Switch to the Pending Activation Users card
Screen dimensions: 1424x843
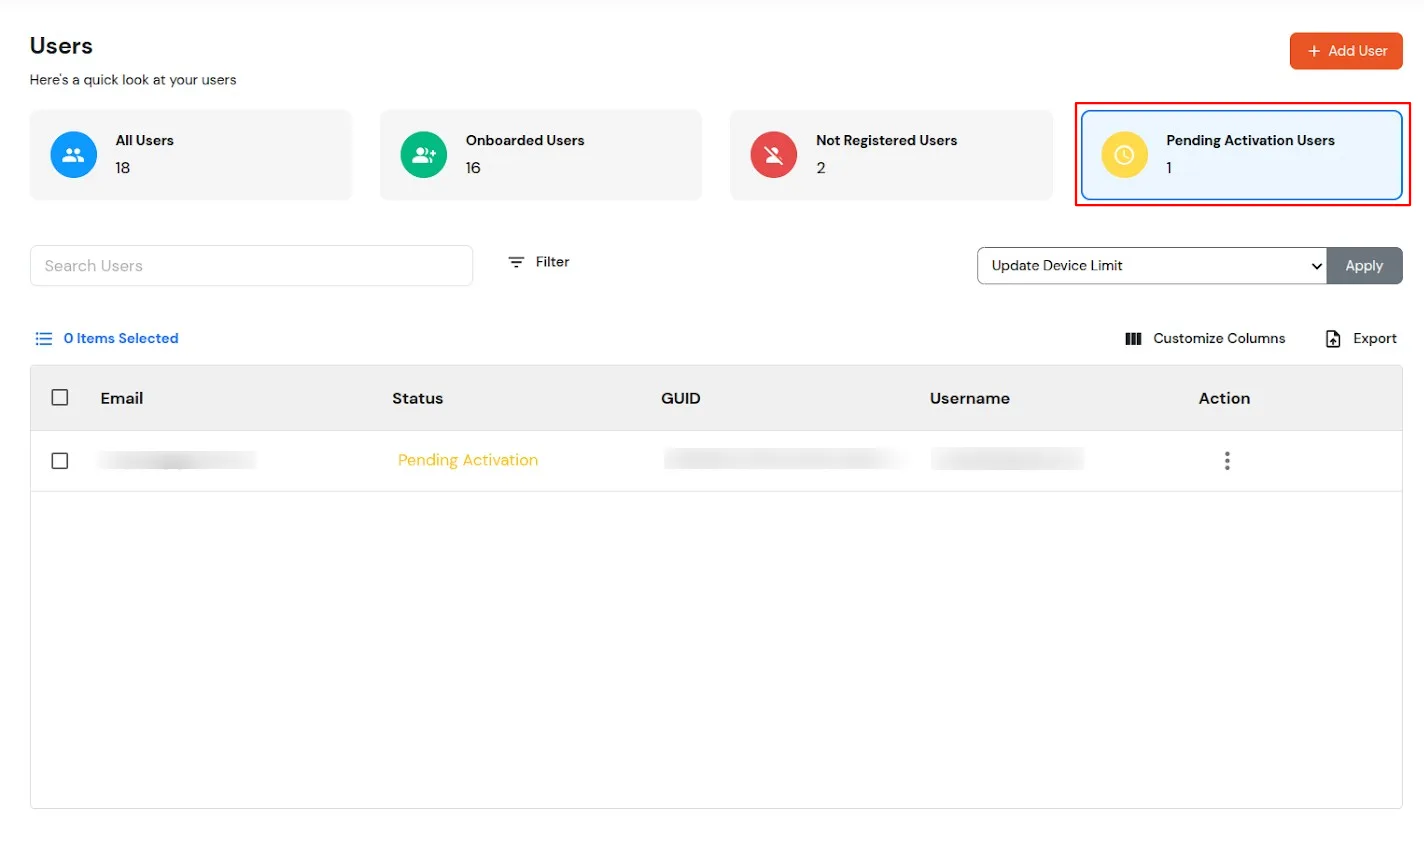click(1242, 155)
